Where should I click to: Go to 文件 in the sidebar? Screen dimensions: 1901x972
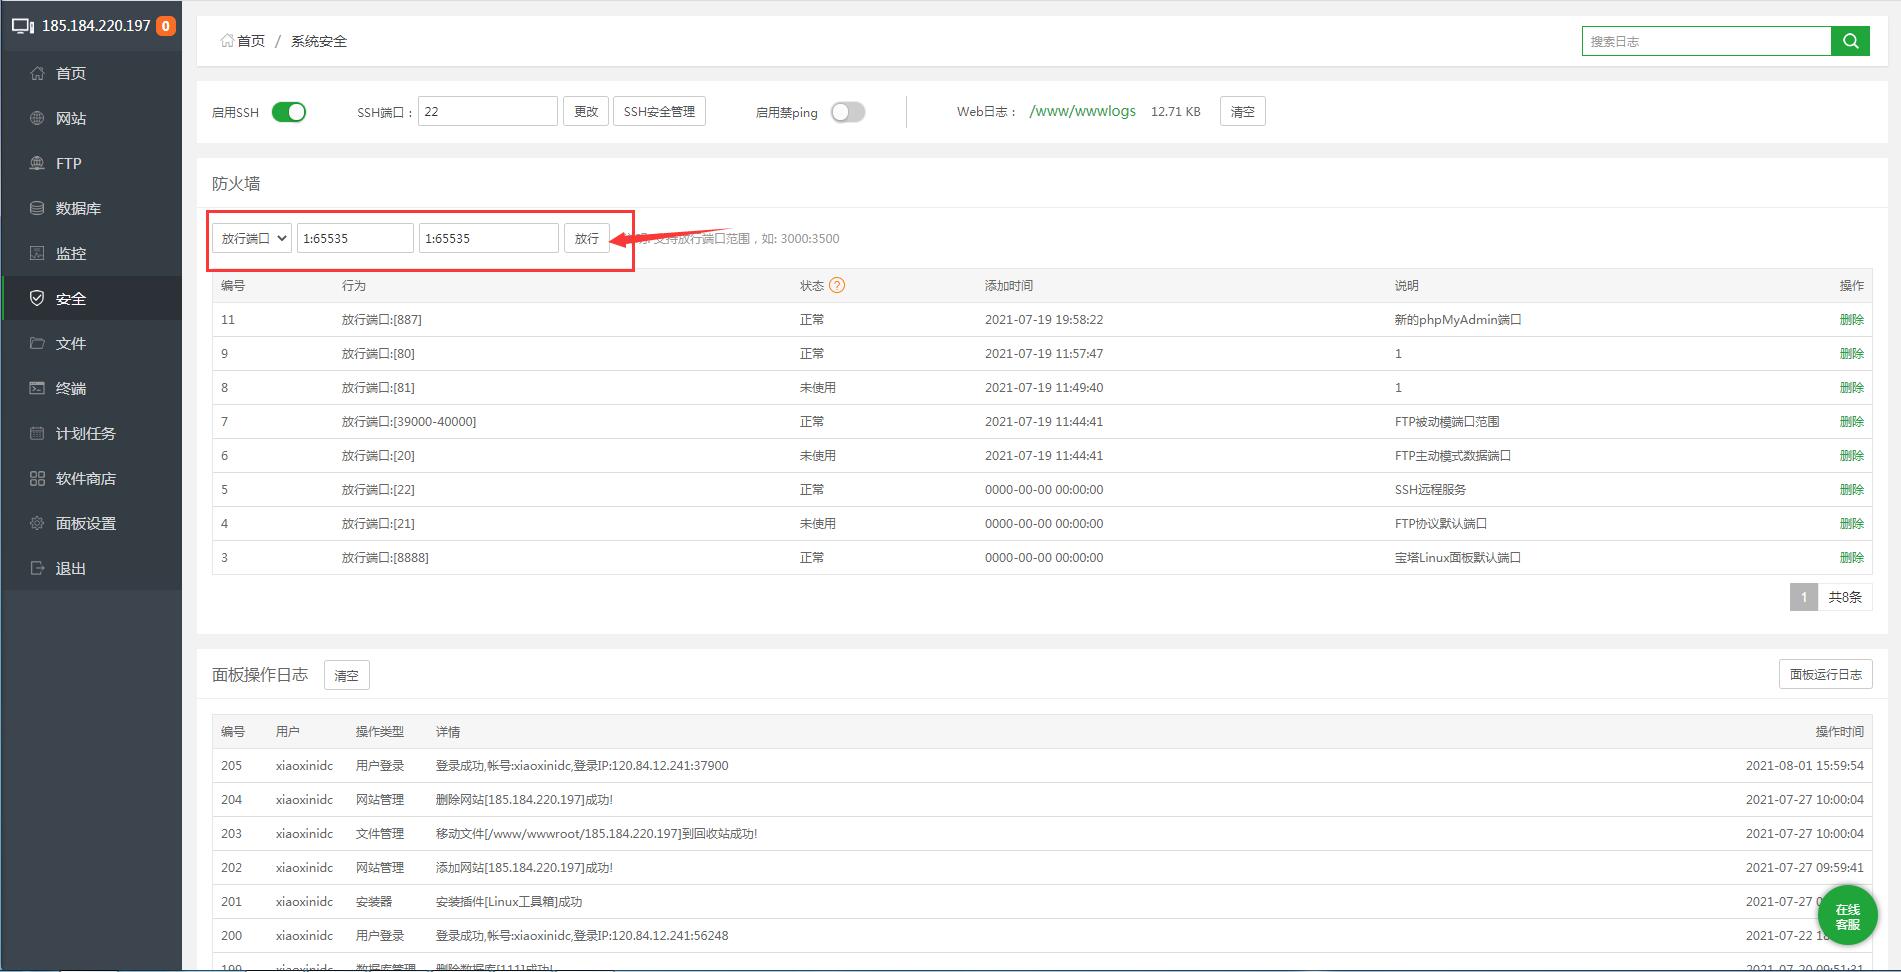70,343
